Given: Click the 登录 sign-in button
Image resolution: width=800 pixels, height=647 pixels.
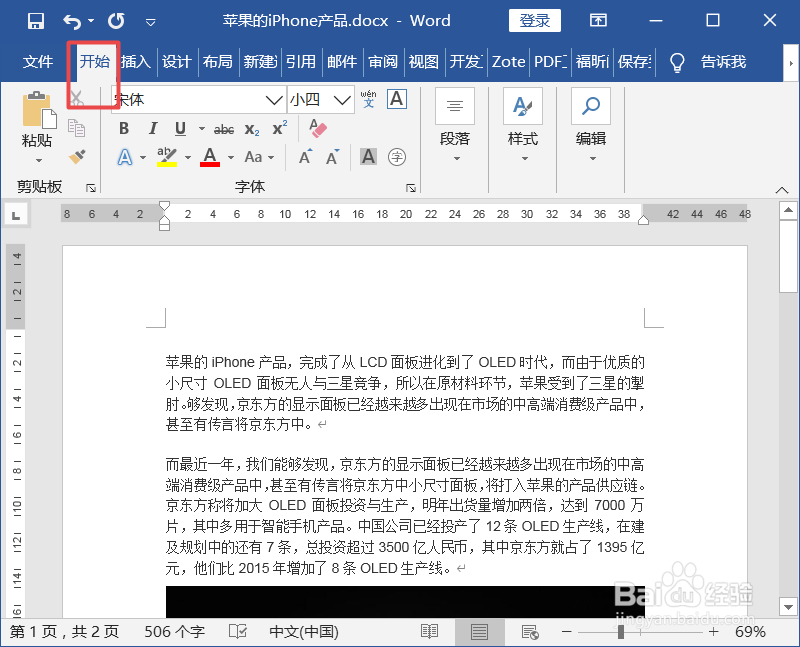Looking at the screenshot, I should pos(535,21).
